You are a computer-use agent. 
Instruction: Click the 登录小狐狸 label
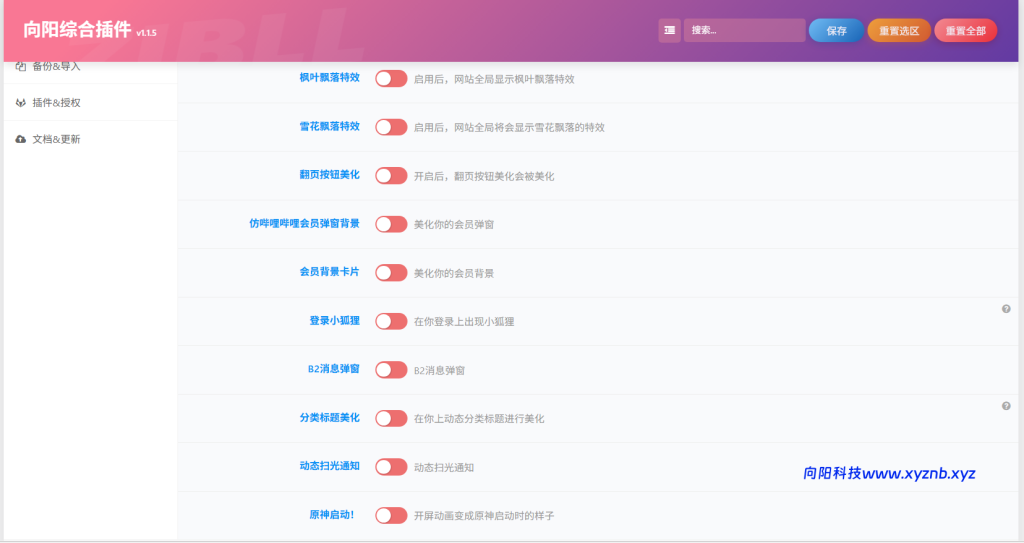point(334,320)
